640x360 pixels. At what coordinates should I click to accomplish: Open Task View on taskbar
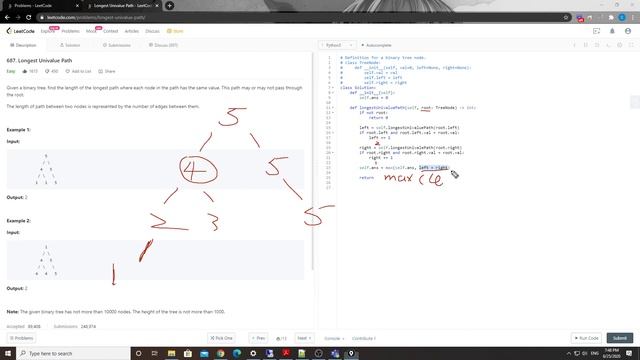[x=155, y=353]
